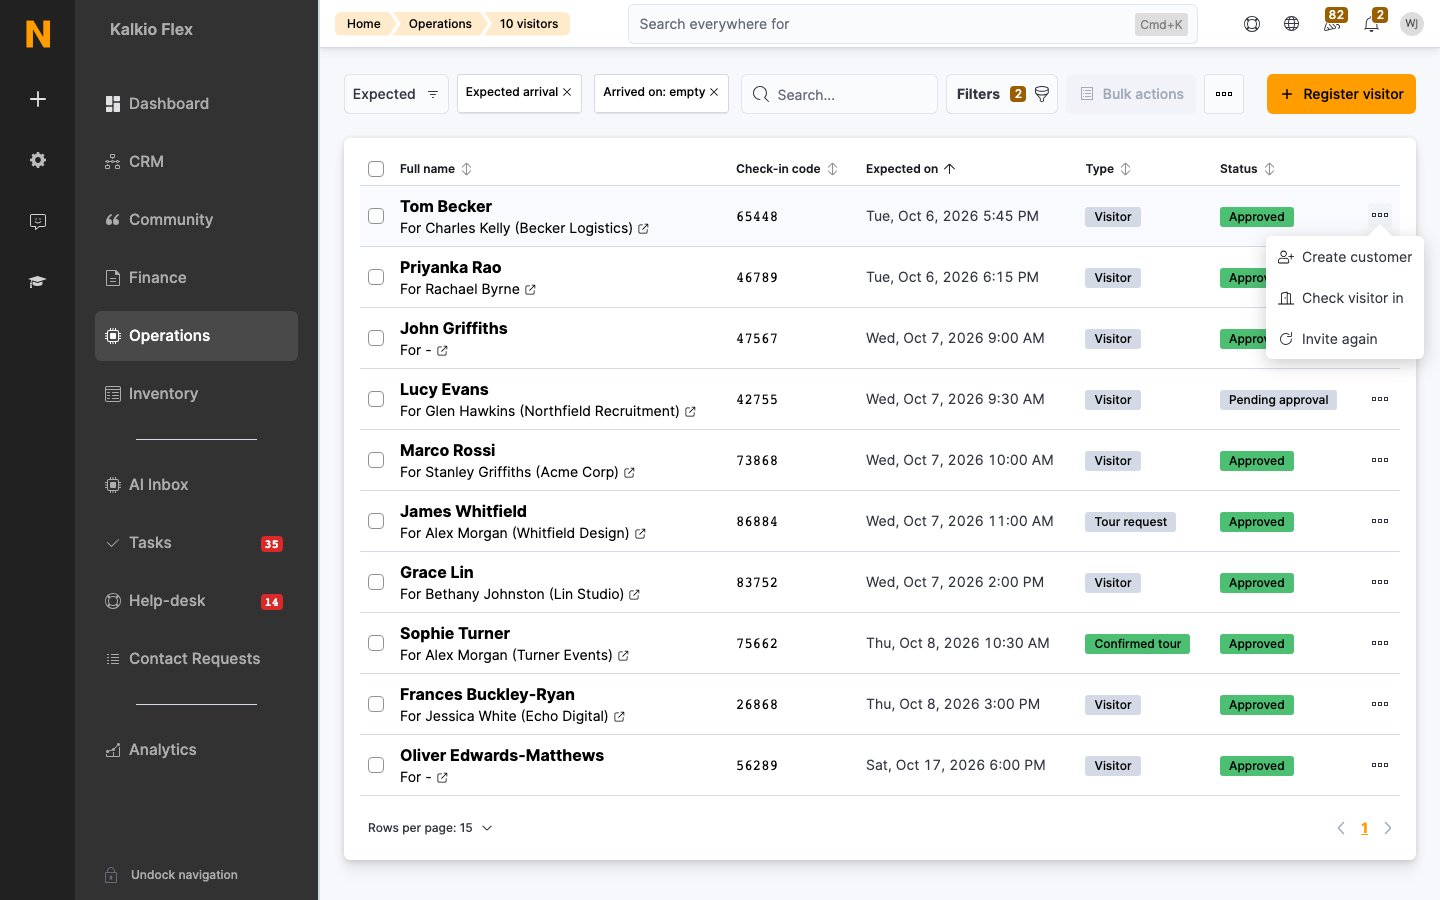Screen dimensions: 1440x900
Task: Select Invite again in the row menu
Action: click(x=1345, y=339)
